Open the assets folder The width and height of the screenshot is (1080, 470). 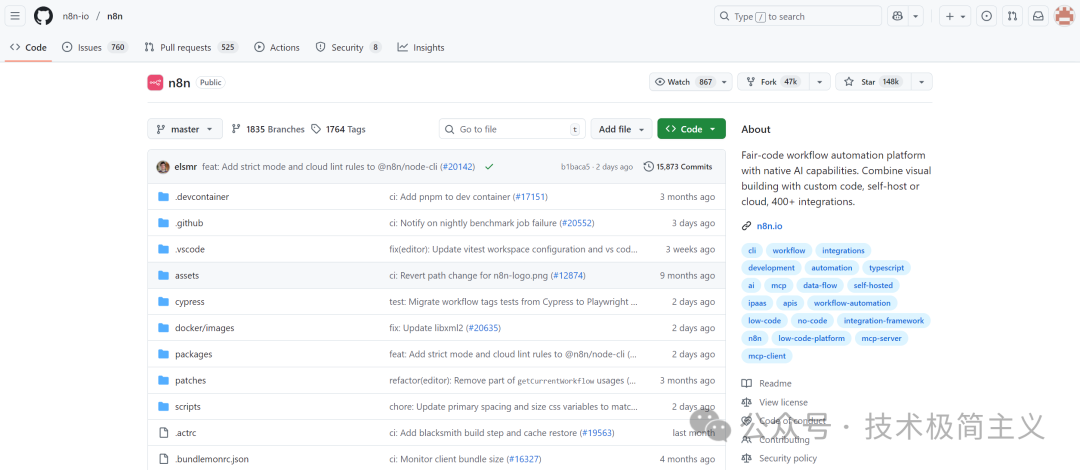pos(187,275)
